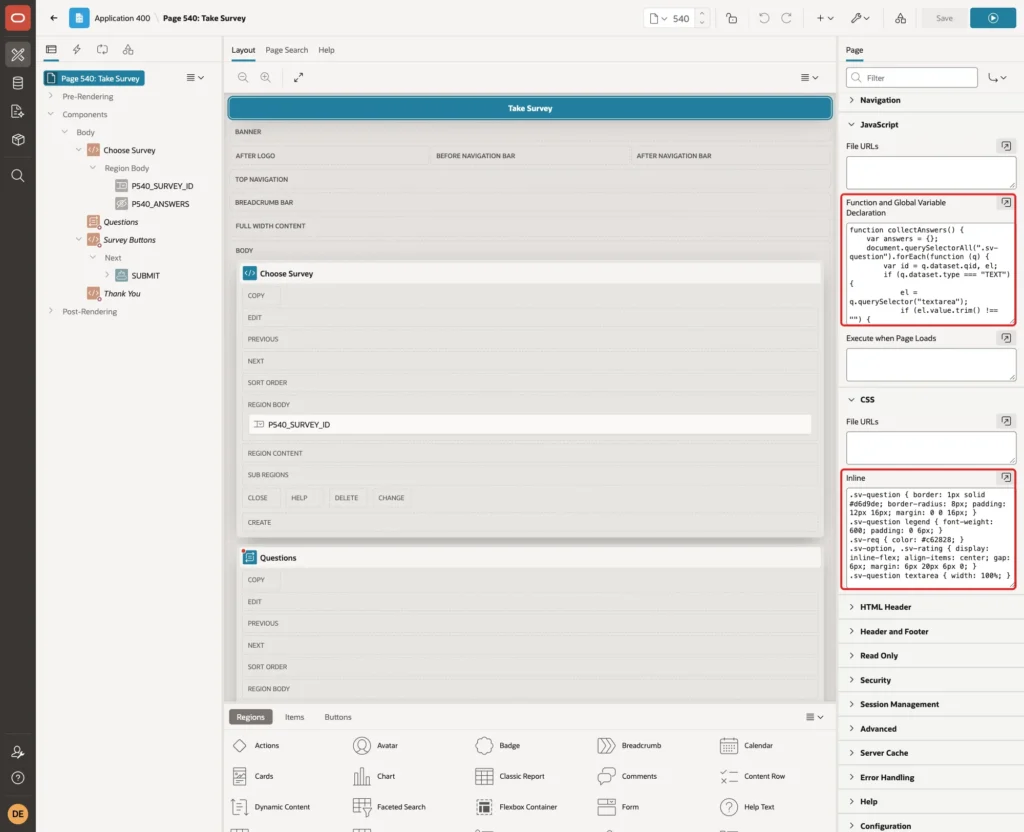Open the Rendering tree tab icon
Image resolution: width=1024 pixels, height=832 pixels.
tap(51, 50)
